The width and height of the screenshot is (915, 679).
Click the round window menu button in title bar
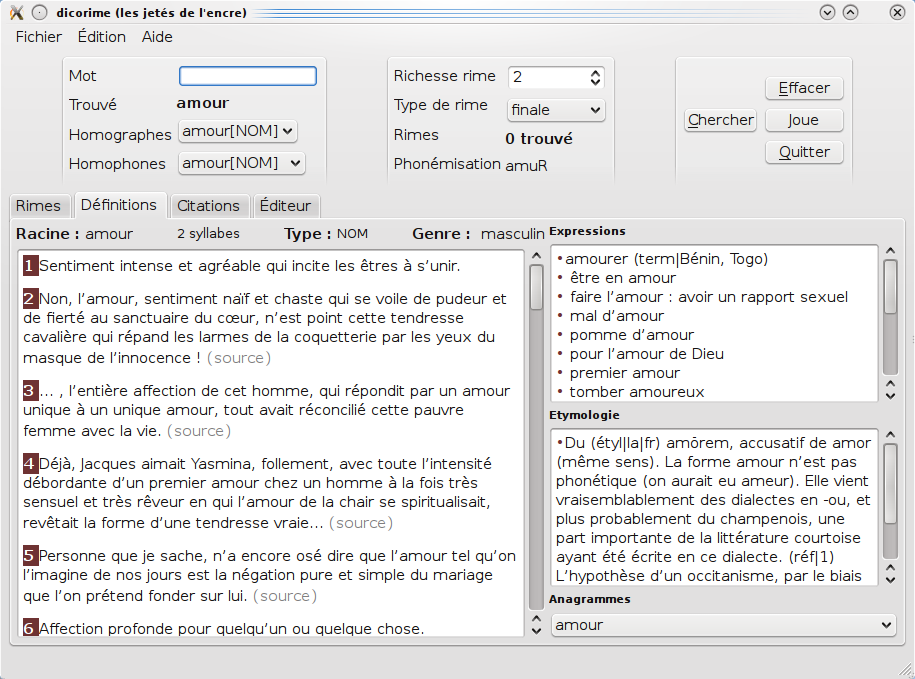[x=39, y=12]
